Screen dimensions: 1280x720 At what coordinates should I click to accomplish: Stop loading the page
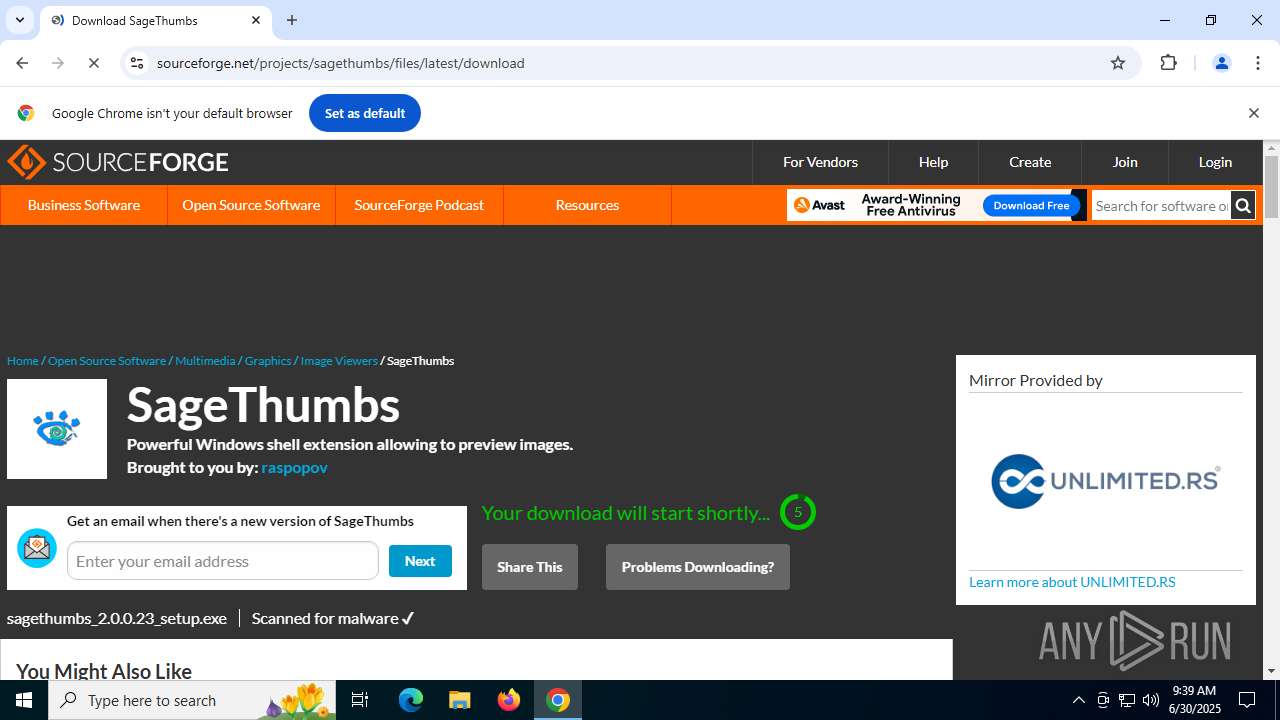tap(93, 63)
